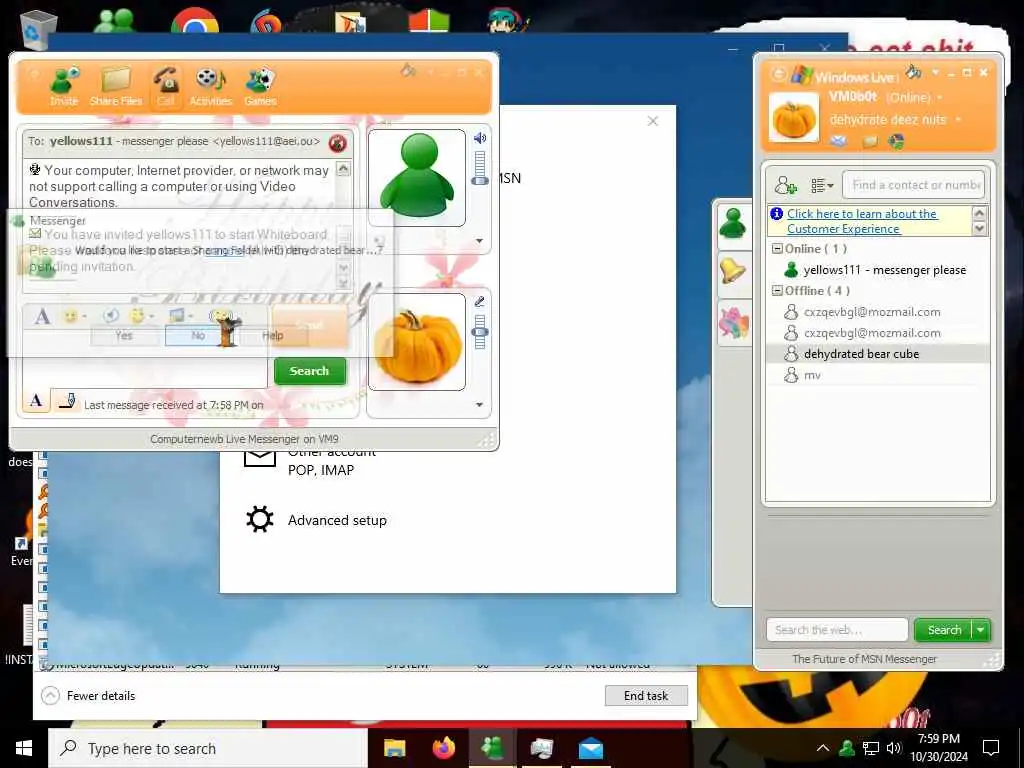This screenshot has height=768, width=1024.
Task: Open the Action Center notifications icon
Action: click(991, 748)
